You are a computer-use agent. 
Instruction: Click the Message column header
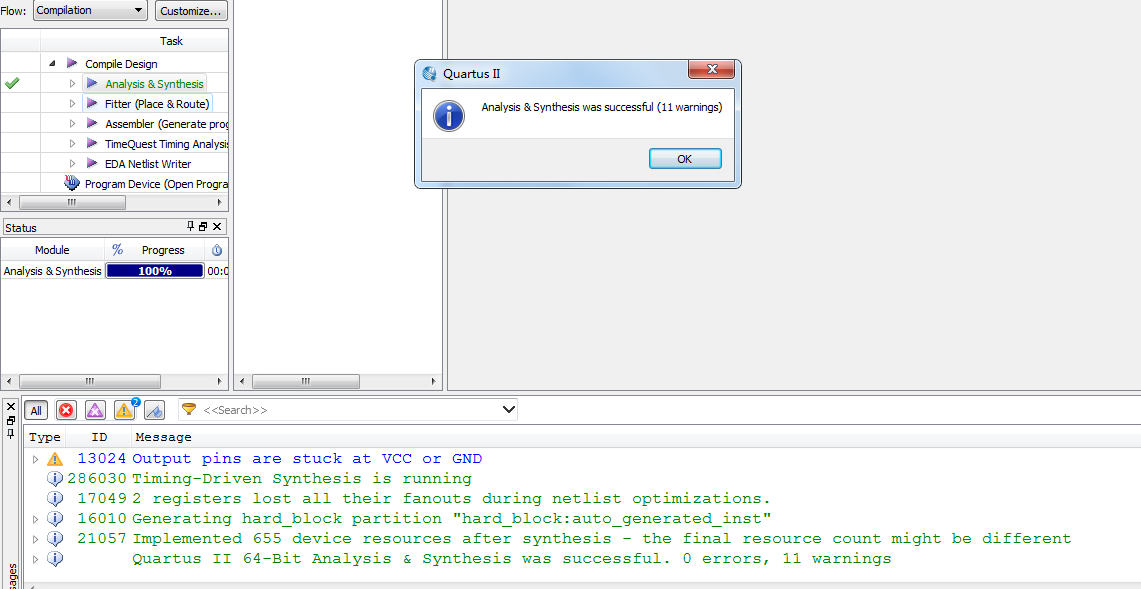[x=163, y=437]
